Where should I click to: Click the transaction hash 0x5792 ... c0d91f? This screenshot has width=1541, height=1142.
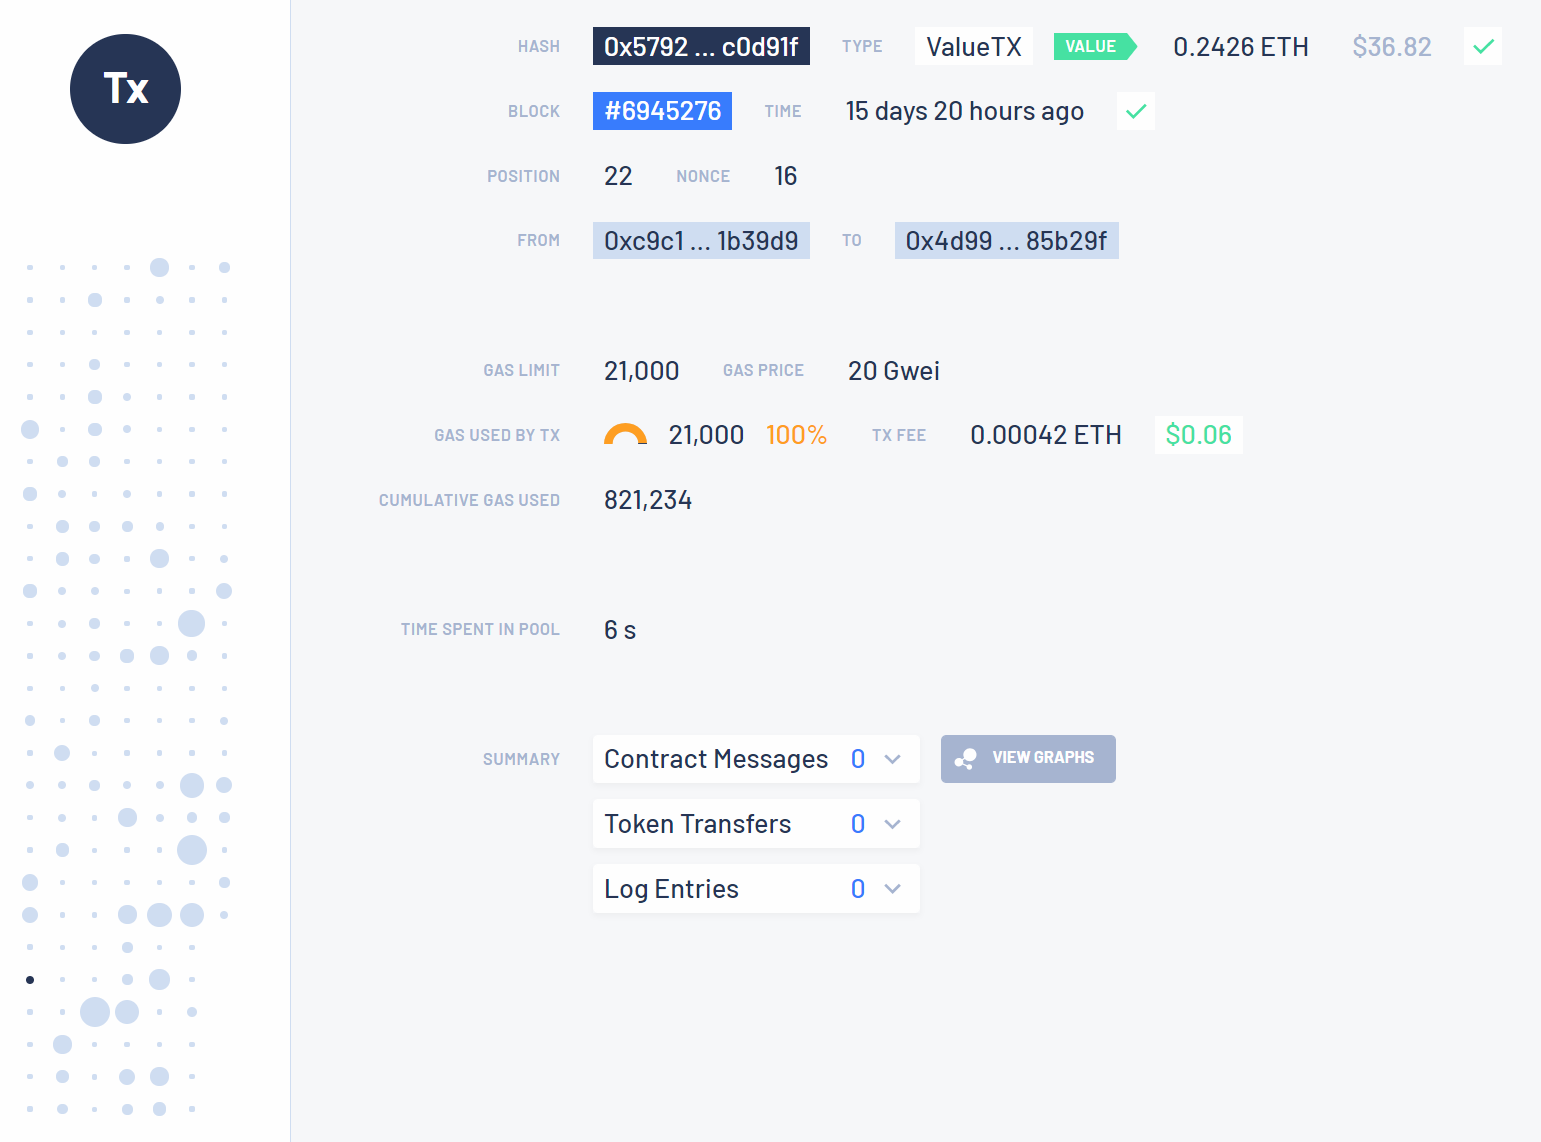pos(701,46)
